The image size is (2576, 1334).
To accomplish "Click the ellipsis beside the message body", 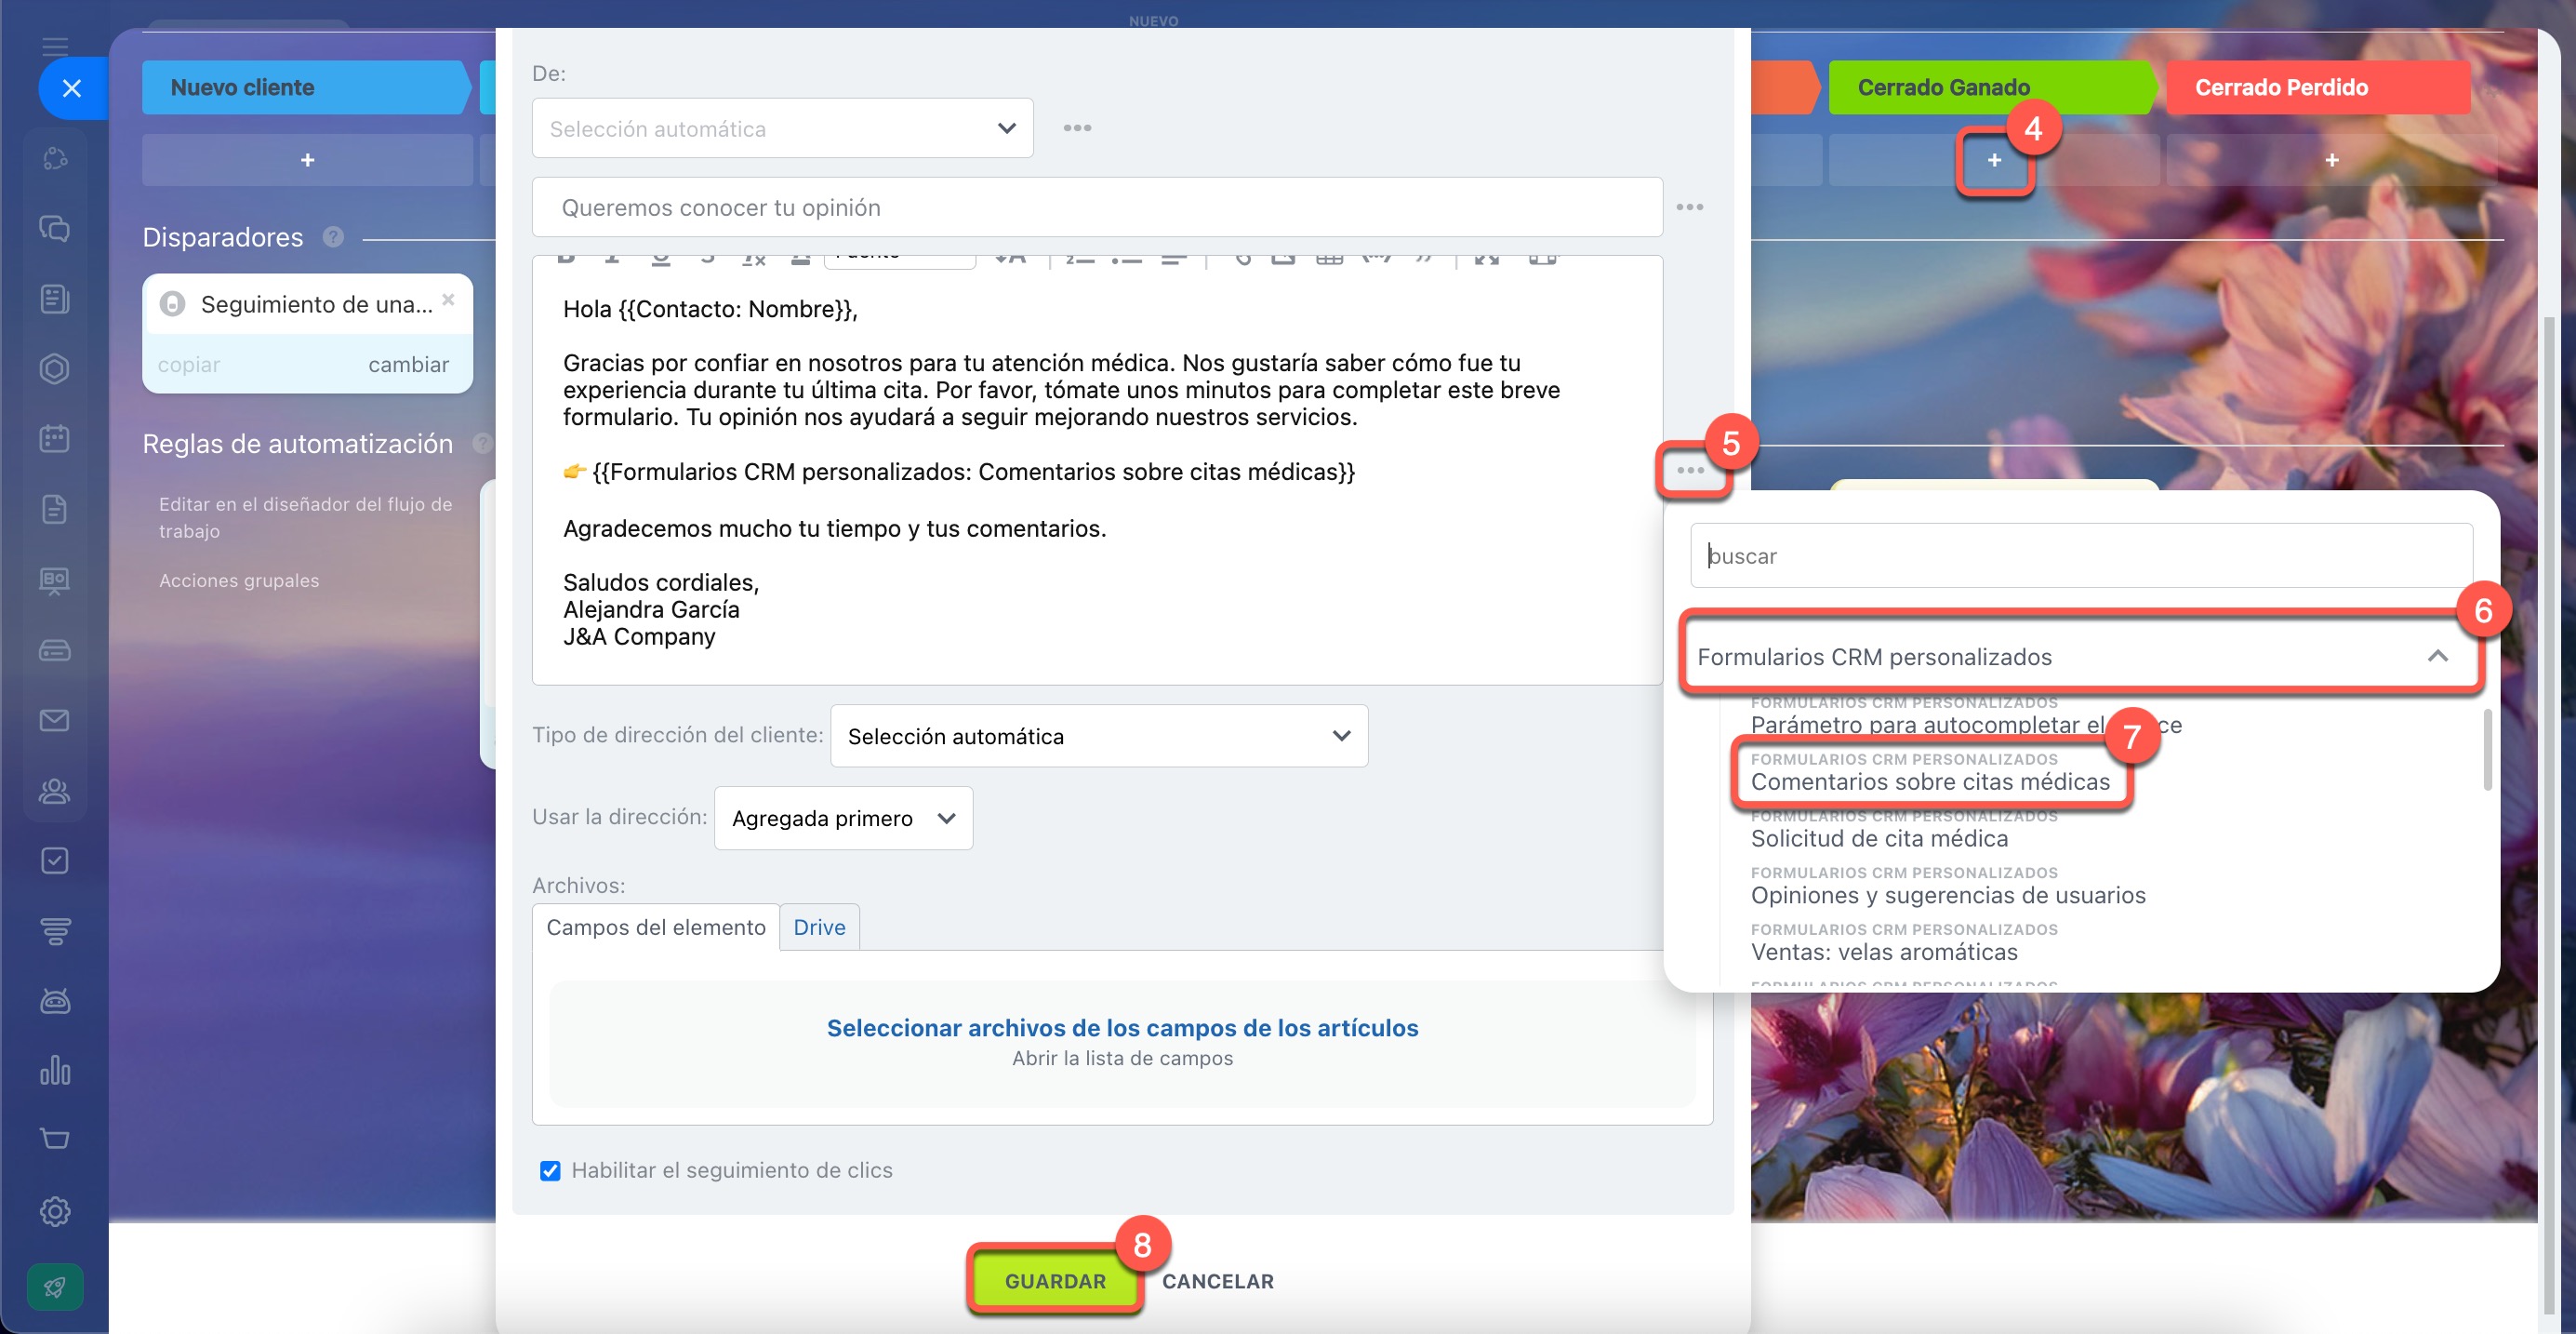I will point(1690,470).
